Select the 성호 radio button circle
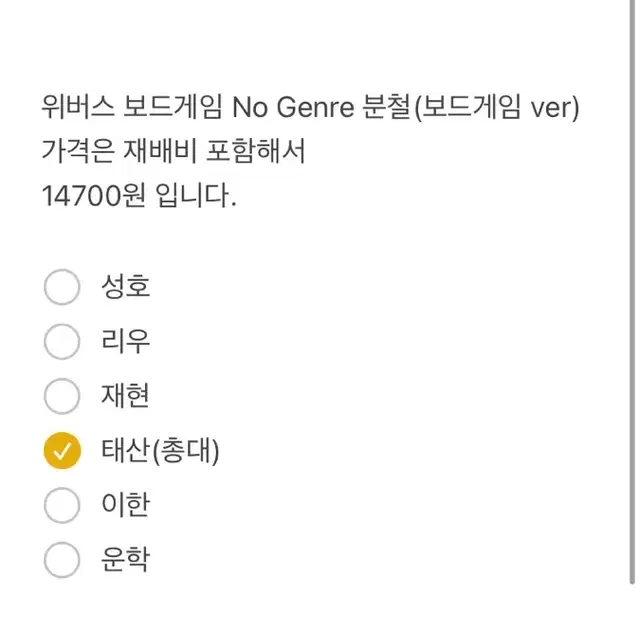Viewport: 640px width, 640px height. [62, 288]
